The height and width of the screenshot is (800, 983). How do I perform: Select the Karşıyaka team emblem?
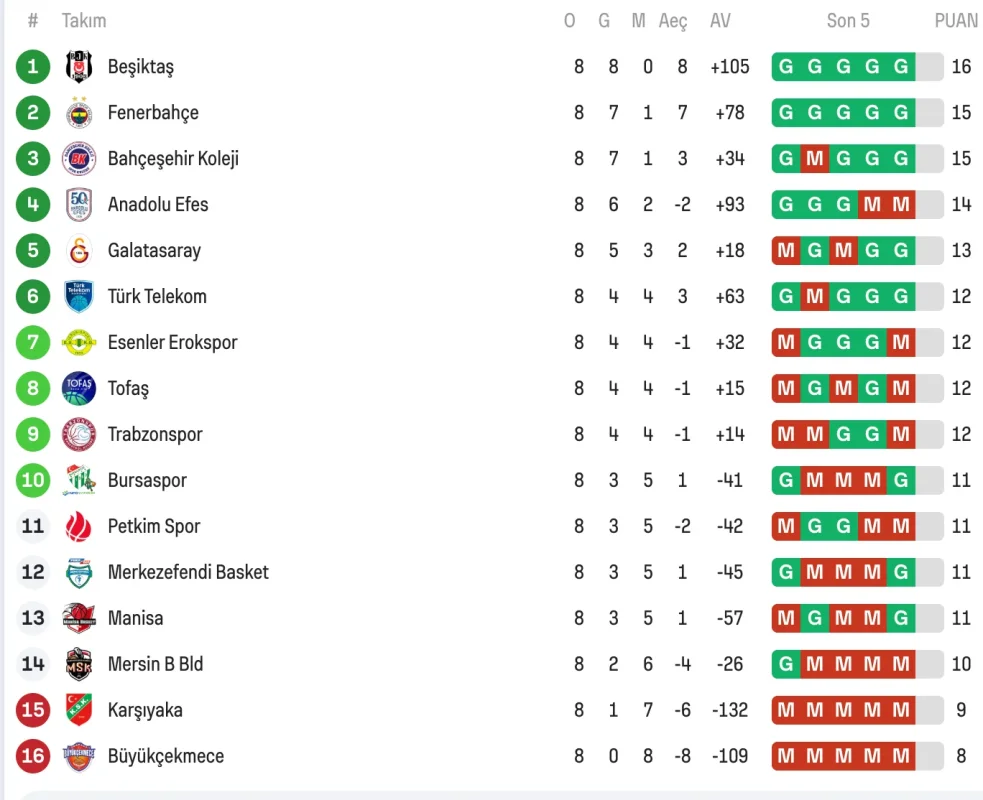click(79, 711)
